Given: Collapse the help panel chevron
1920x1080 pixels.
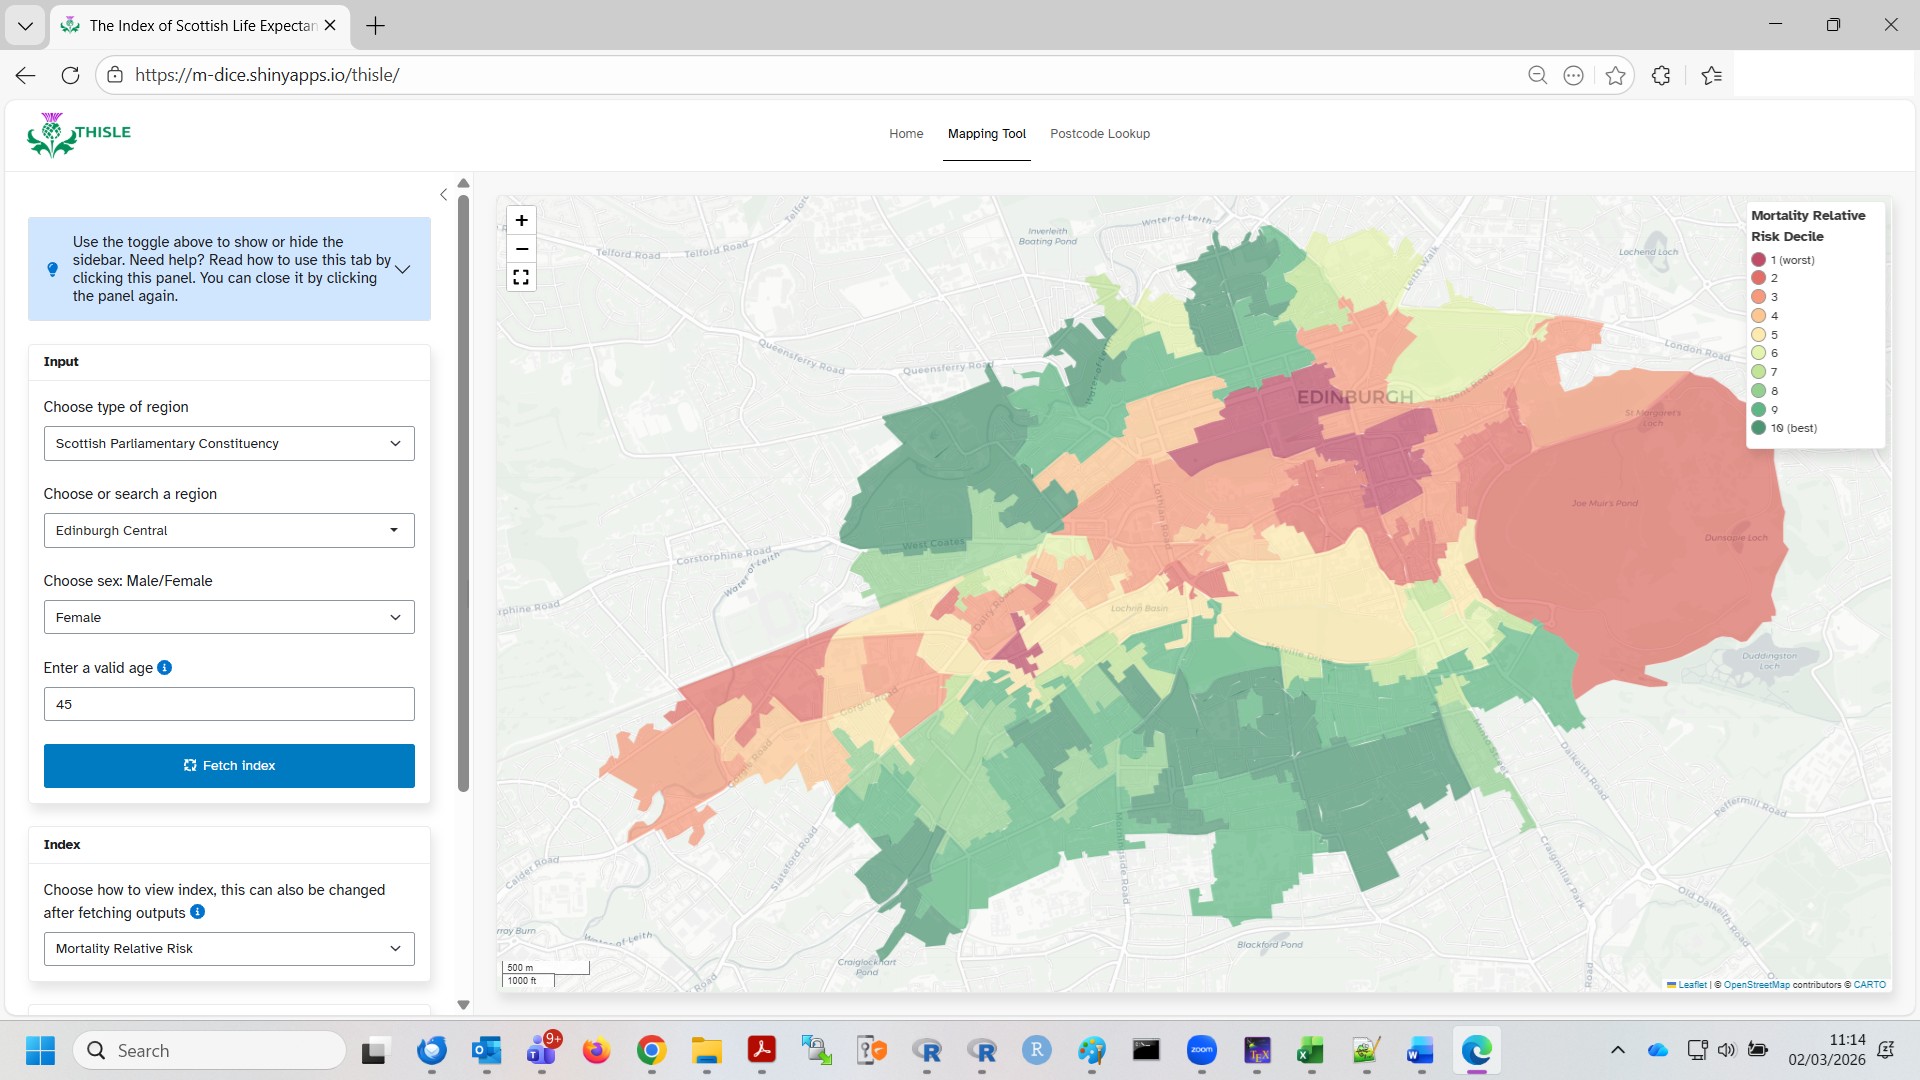Looking at the screenshot, I should [403, 269].
